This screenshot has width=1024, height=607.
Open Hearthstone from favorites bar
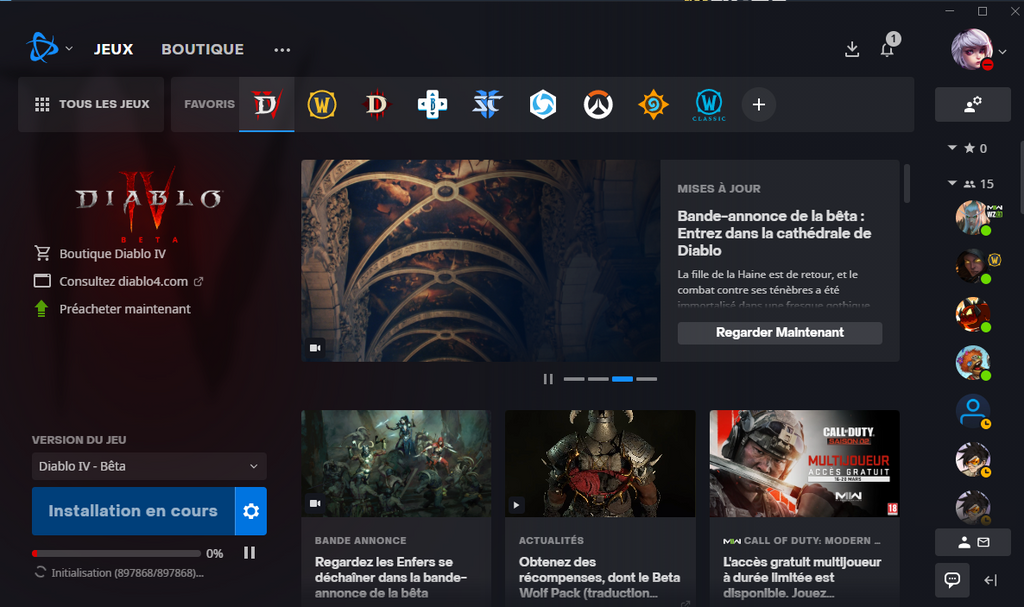pyautogui.click(x=653, y=104)
